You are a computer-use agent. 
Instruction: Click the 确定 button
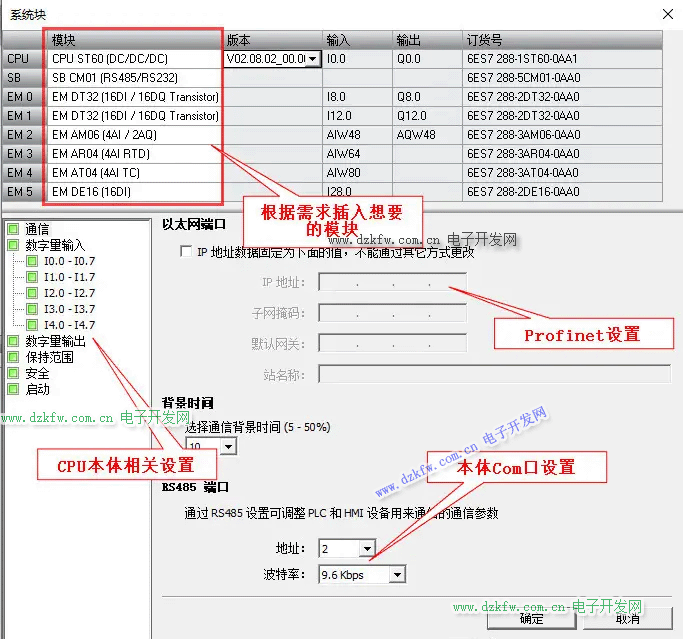pos(532,619)
